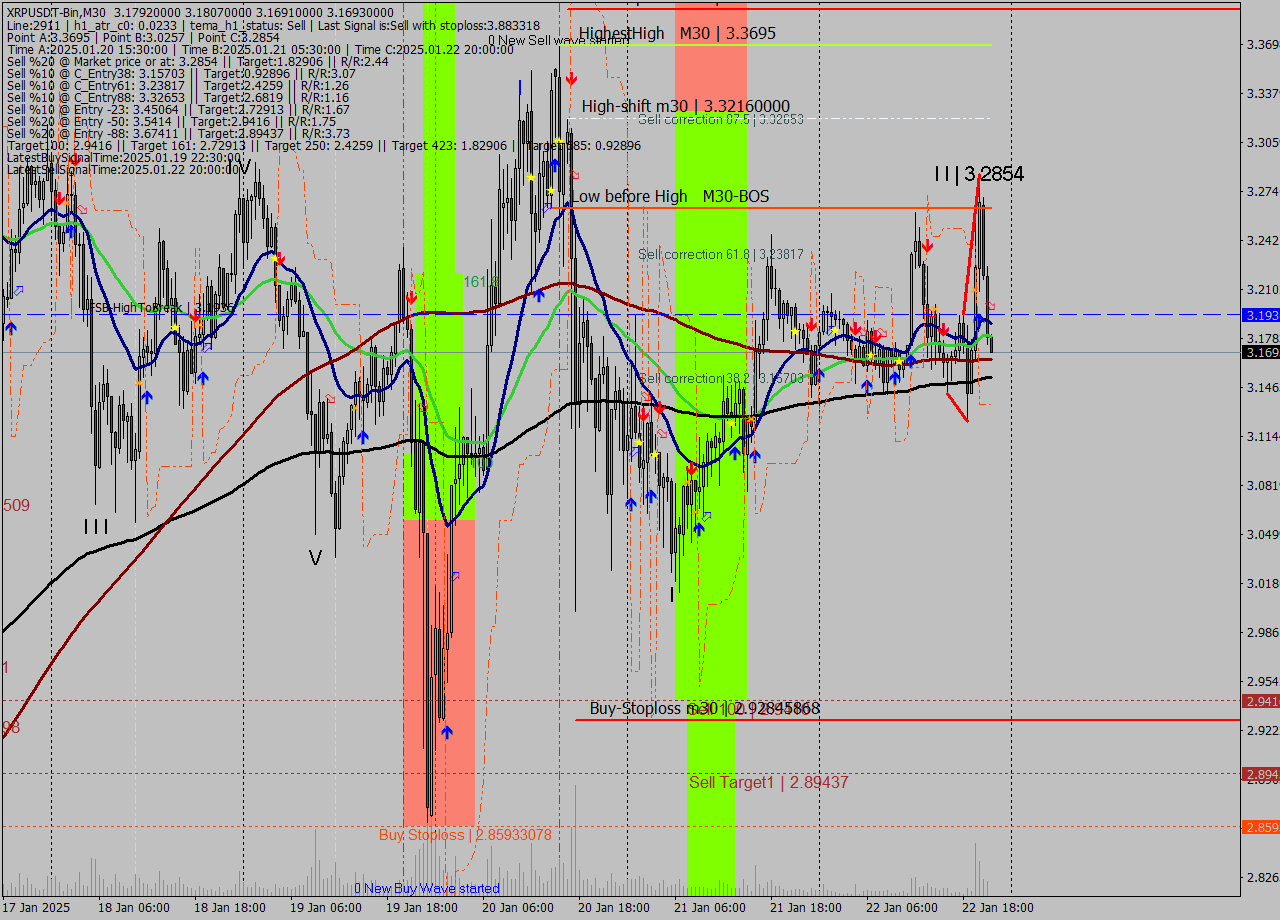The width and height of the screenshot is (1280, 920).
Task: Click '21 Jan 18:00' on the time axis
Action: 806,908
